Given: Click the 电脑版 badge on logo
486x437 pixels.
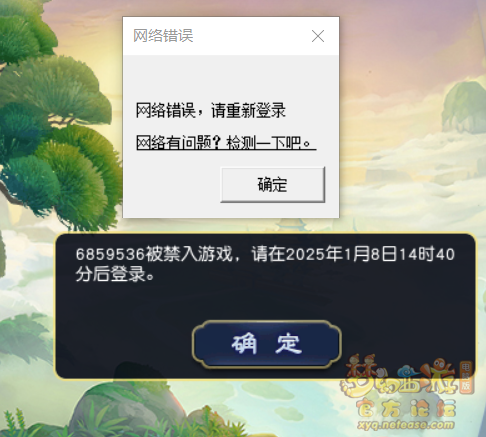Looking at the screenshot, I should coord(466,377).
